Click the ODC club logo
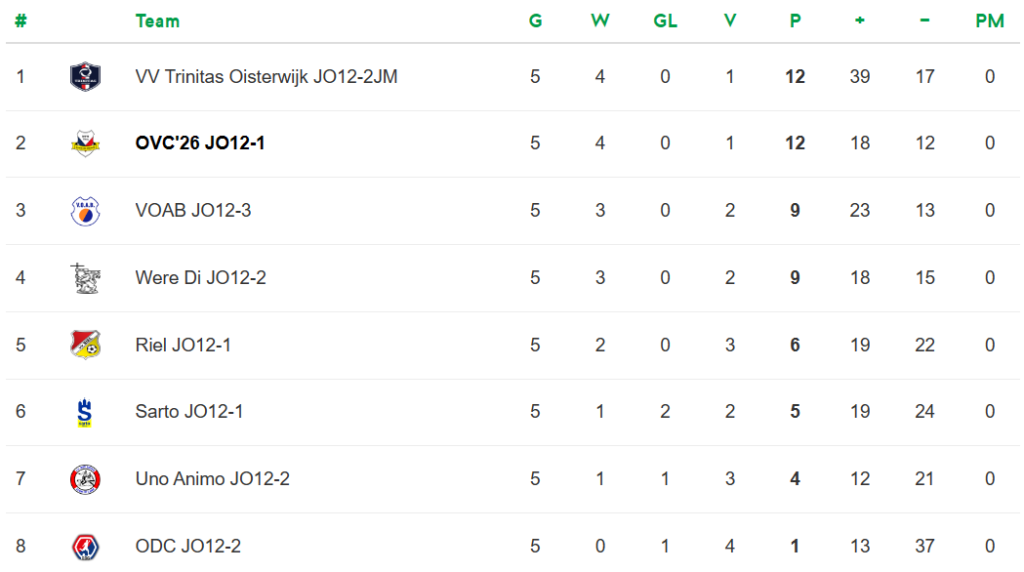 point(85,546)
